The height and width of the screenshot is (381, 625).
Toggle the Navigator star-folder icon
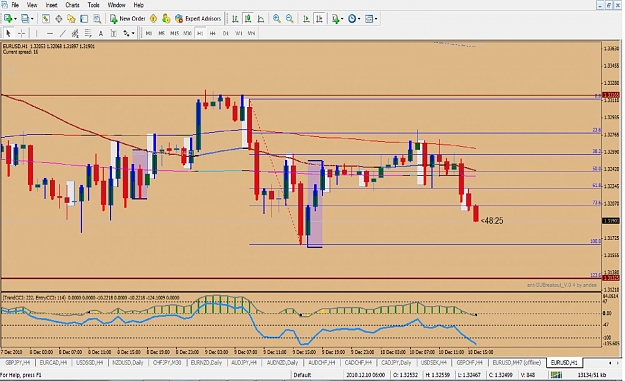click(71, 19)
